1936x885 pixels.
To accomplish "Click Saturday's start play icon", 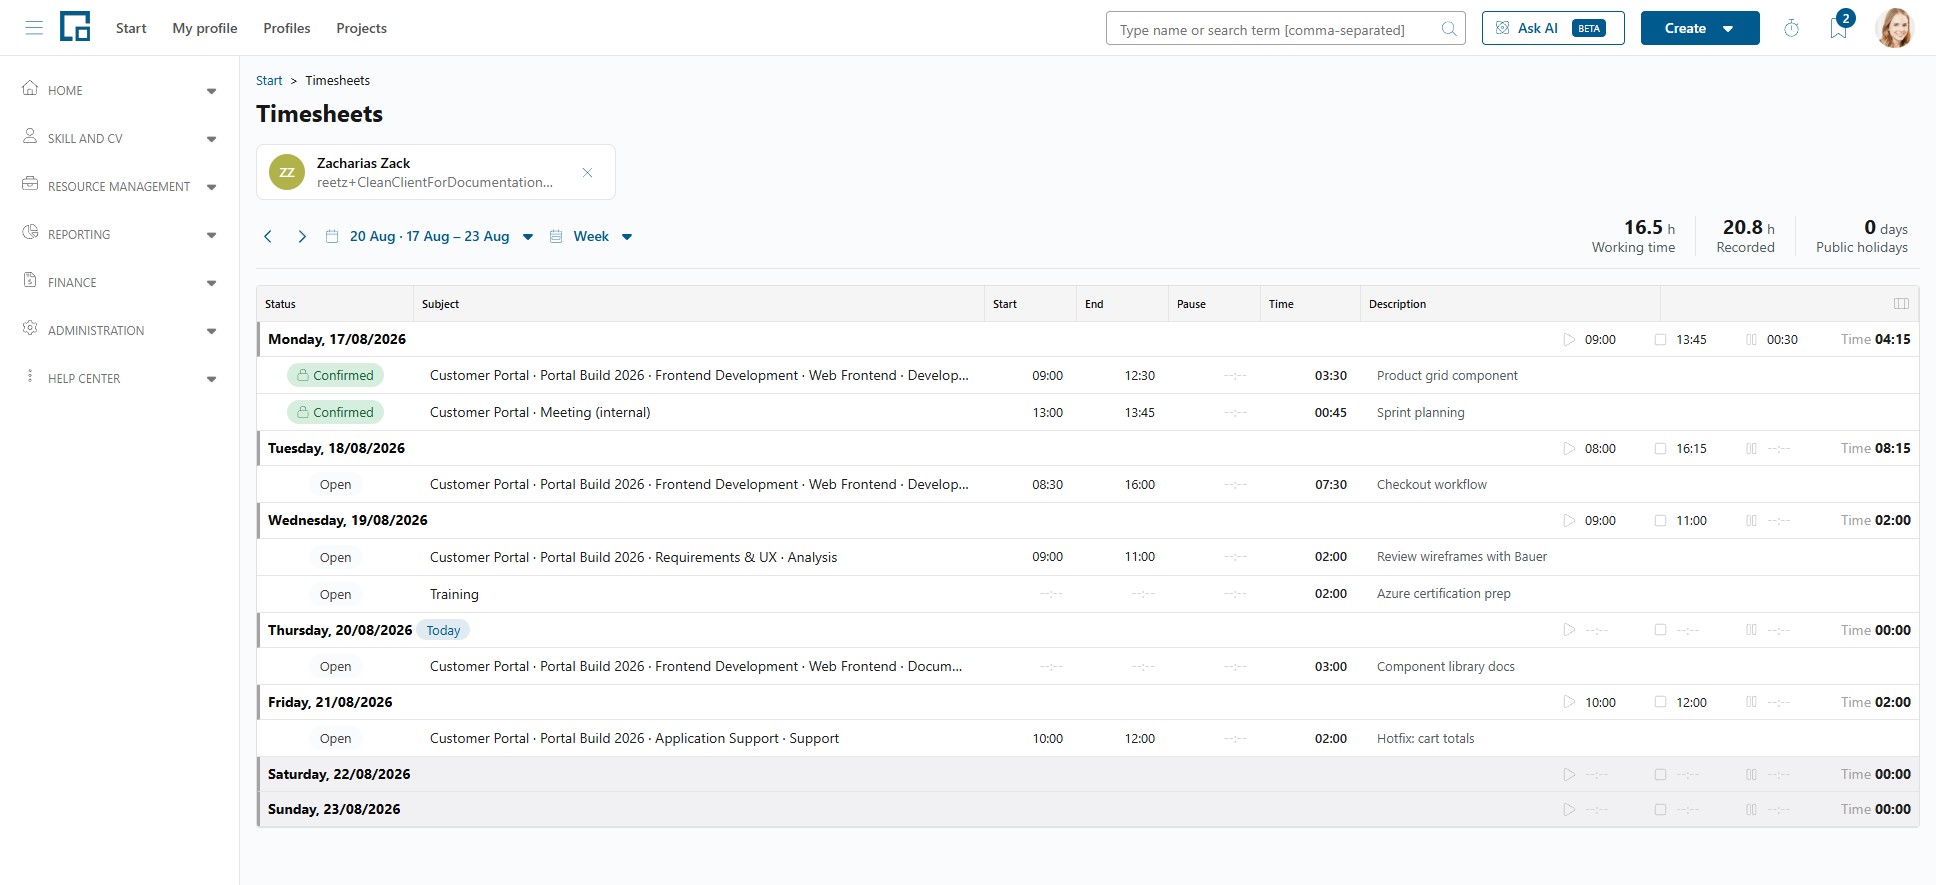I will (x=1569, y=774).
